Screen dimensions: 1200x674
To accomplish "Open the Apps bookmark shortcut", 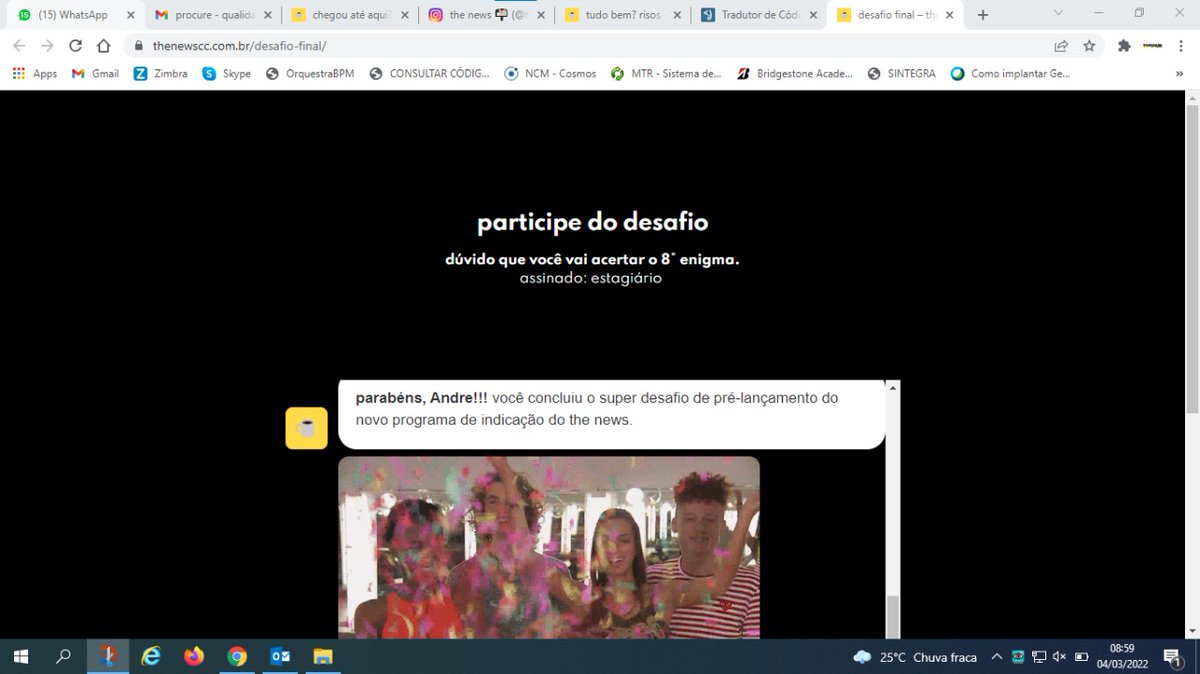I will pyautogui.click(x=35, y=73).
